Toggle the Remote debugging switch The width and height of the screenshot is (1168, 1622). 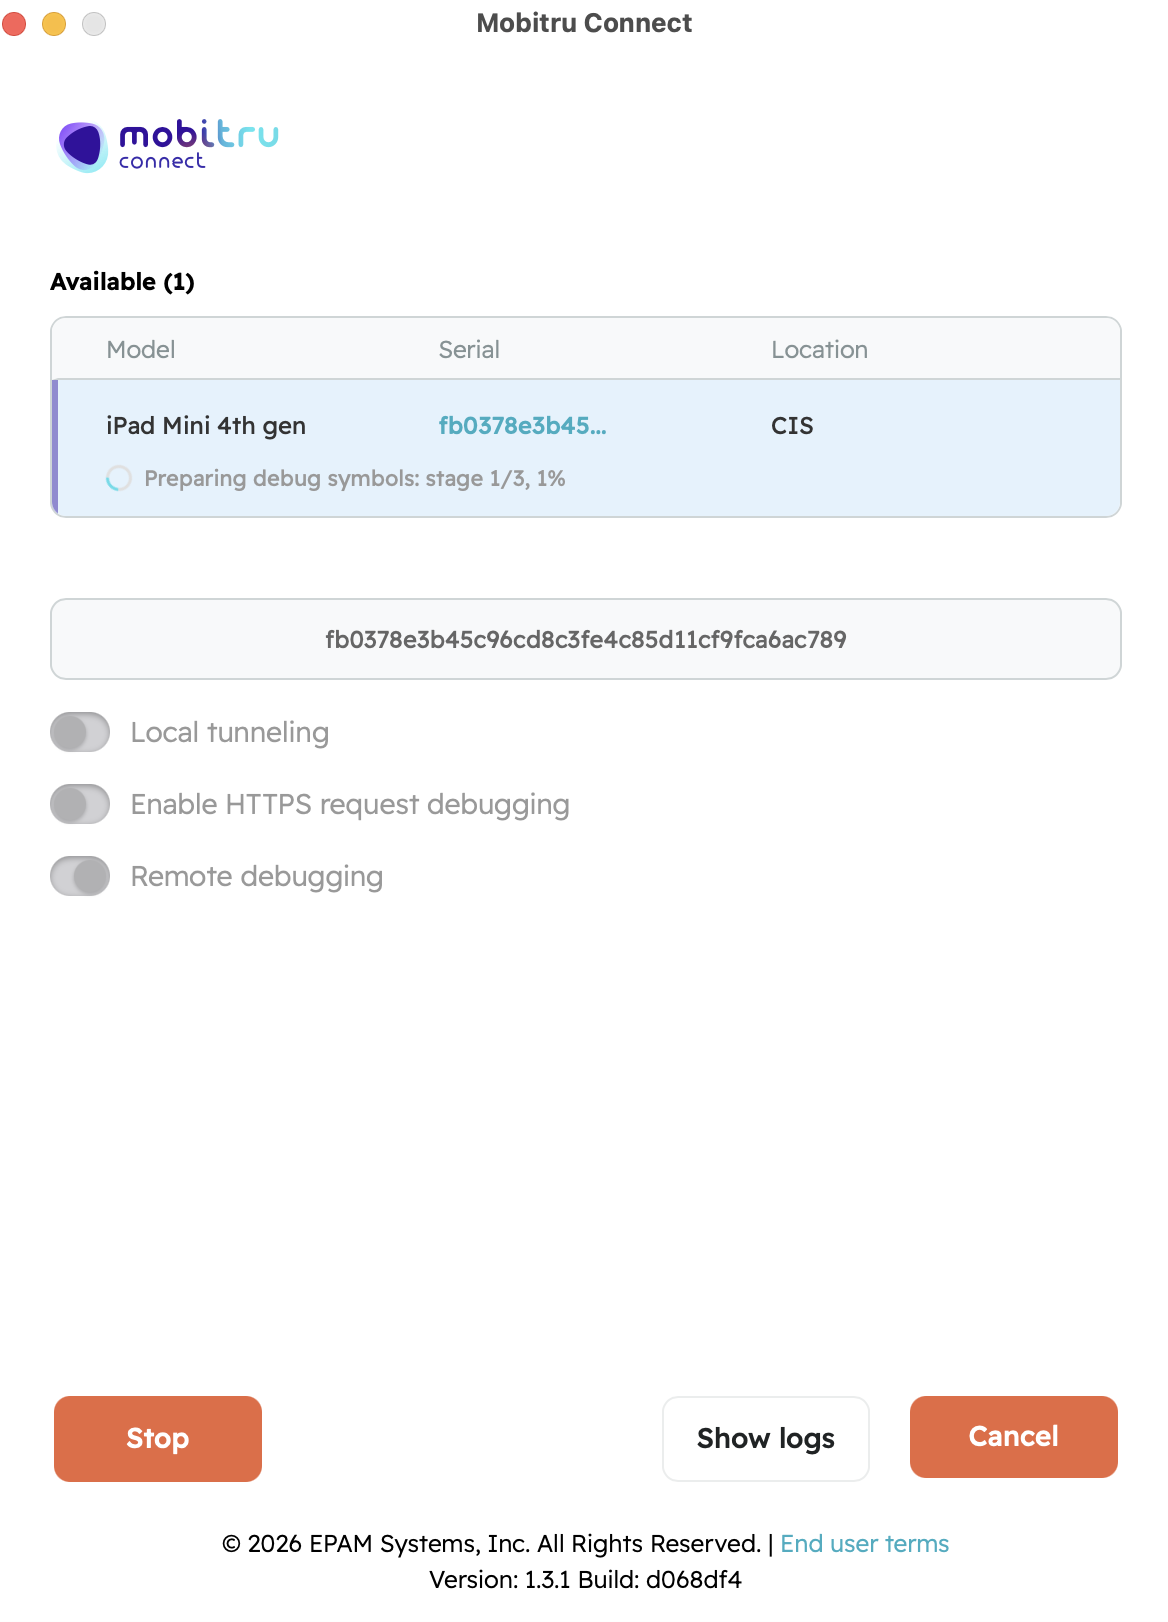pyautogui.click(x=80, y=876)
